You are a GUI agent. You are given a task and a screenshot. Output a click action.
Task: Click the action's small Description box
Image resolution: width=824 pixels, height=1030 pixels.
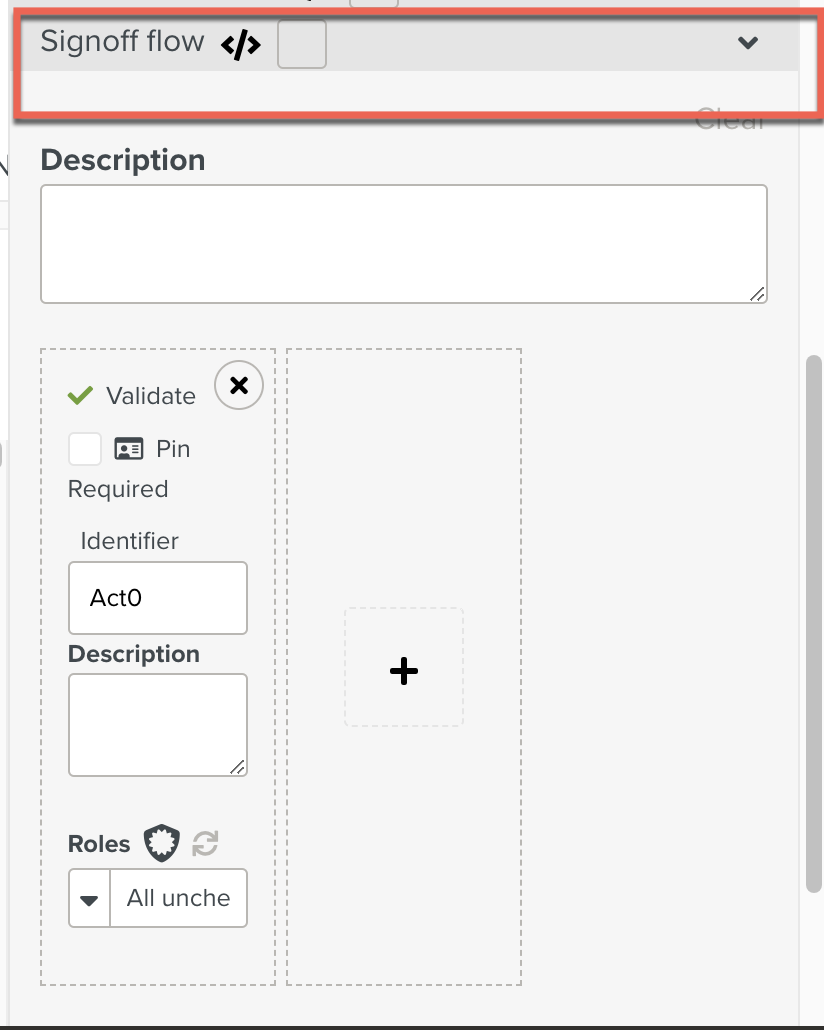pyautogui.click(x=157, y=724)
